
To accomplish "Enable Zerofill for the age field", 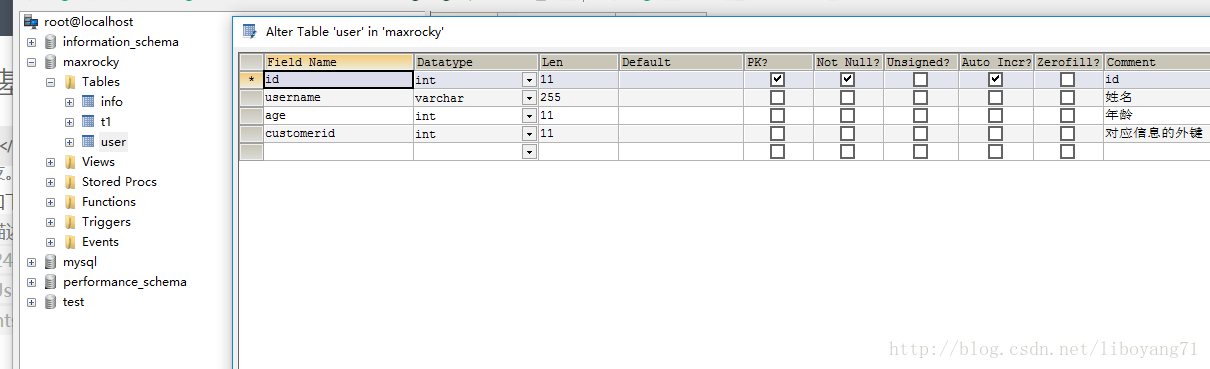I will coord(1067,115).
